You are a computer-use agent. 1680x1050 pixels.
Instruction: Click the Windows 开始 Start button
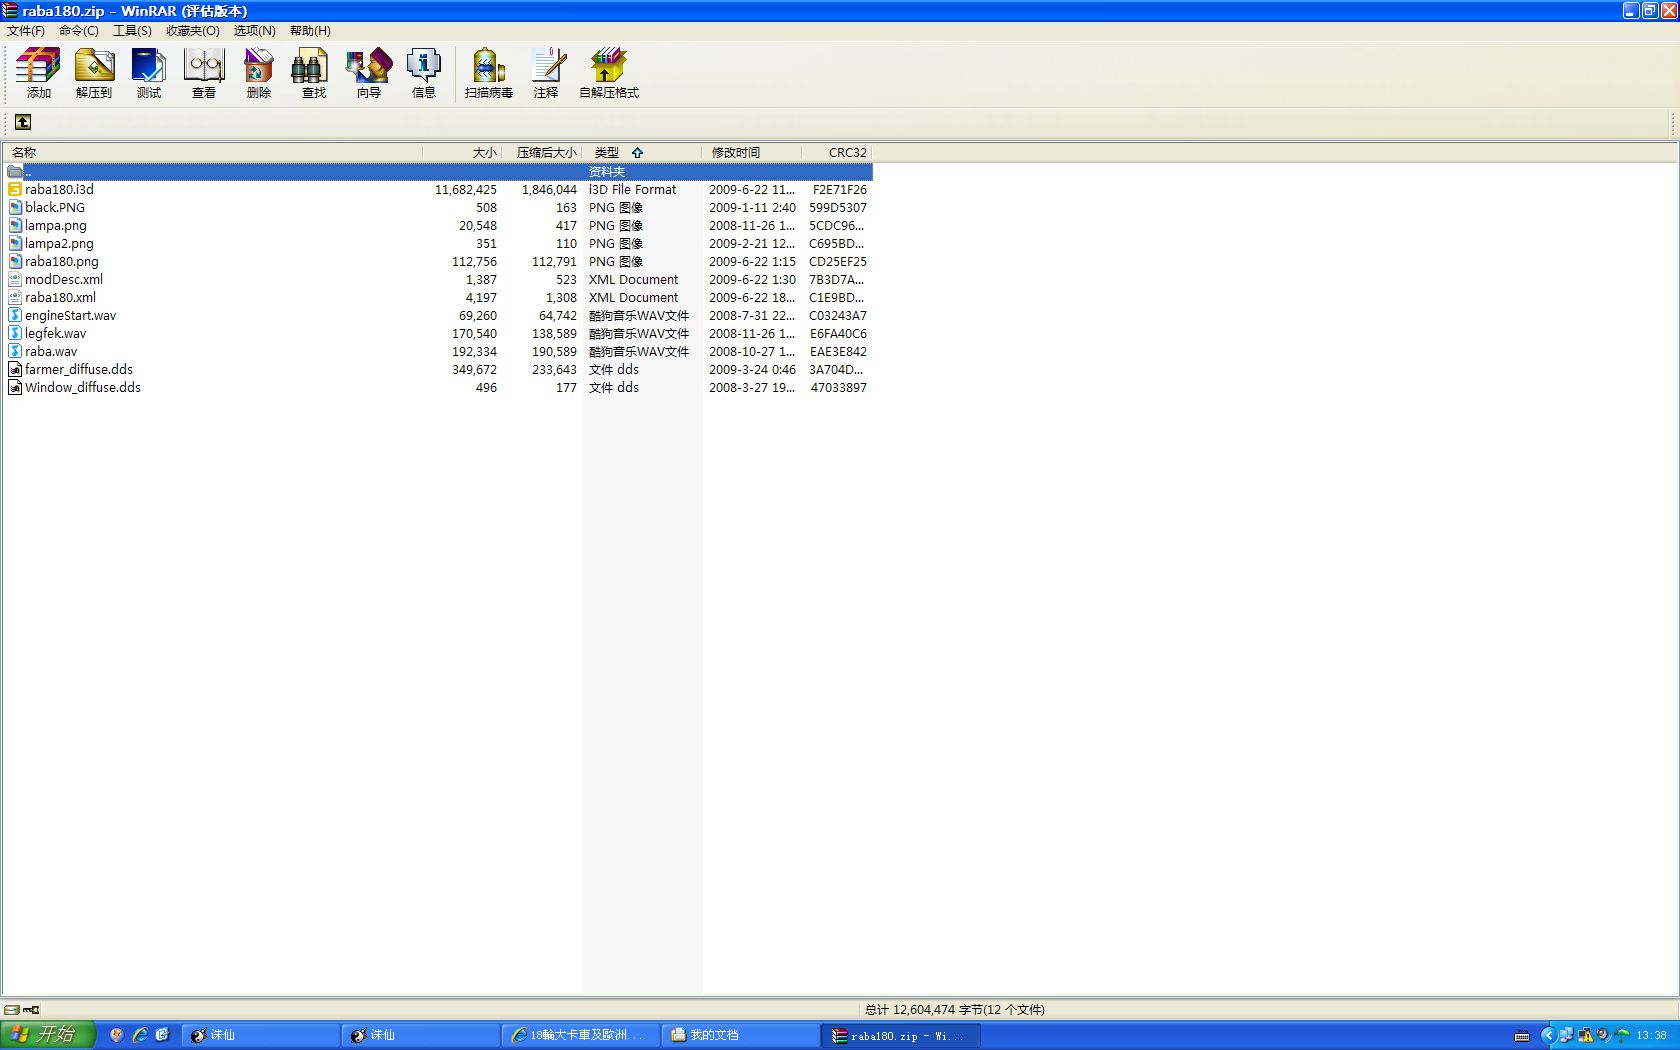click(x=48, y=1035)
